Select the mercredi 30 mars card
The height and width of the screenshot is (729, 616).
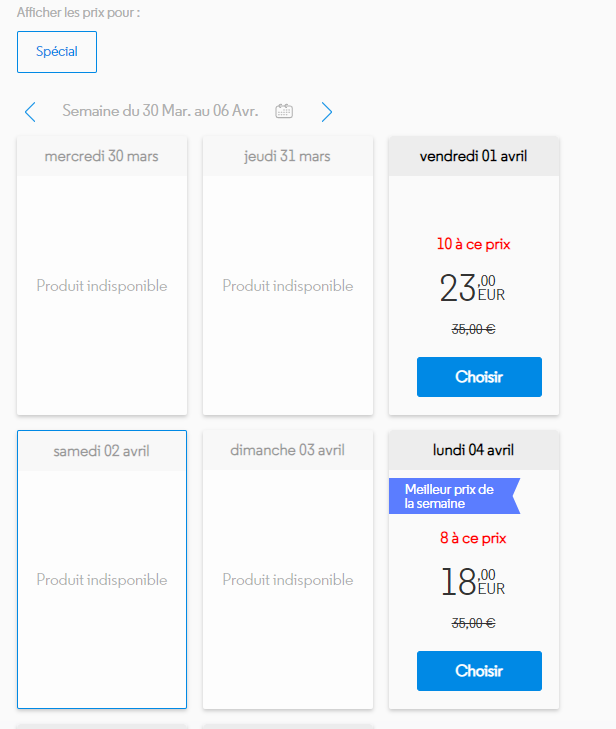(x=102, y=286)
